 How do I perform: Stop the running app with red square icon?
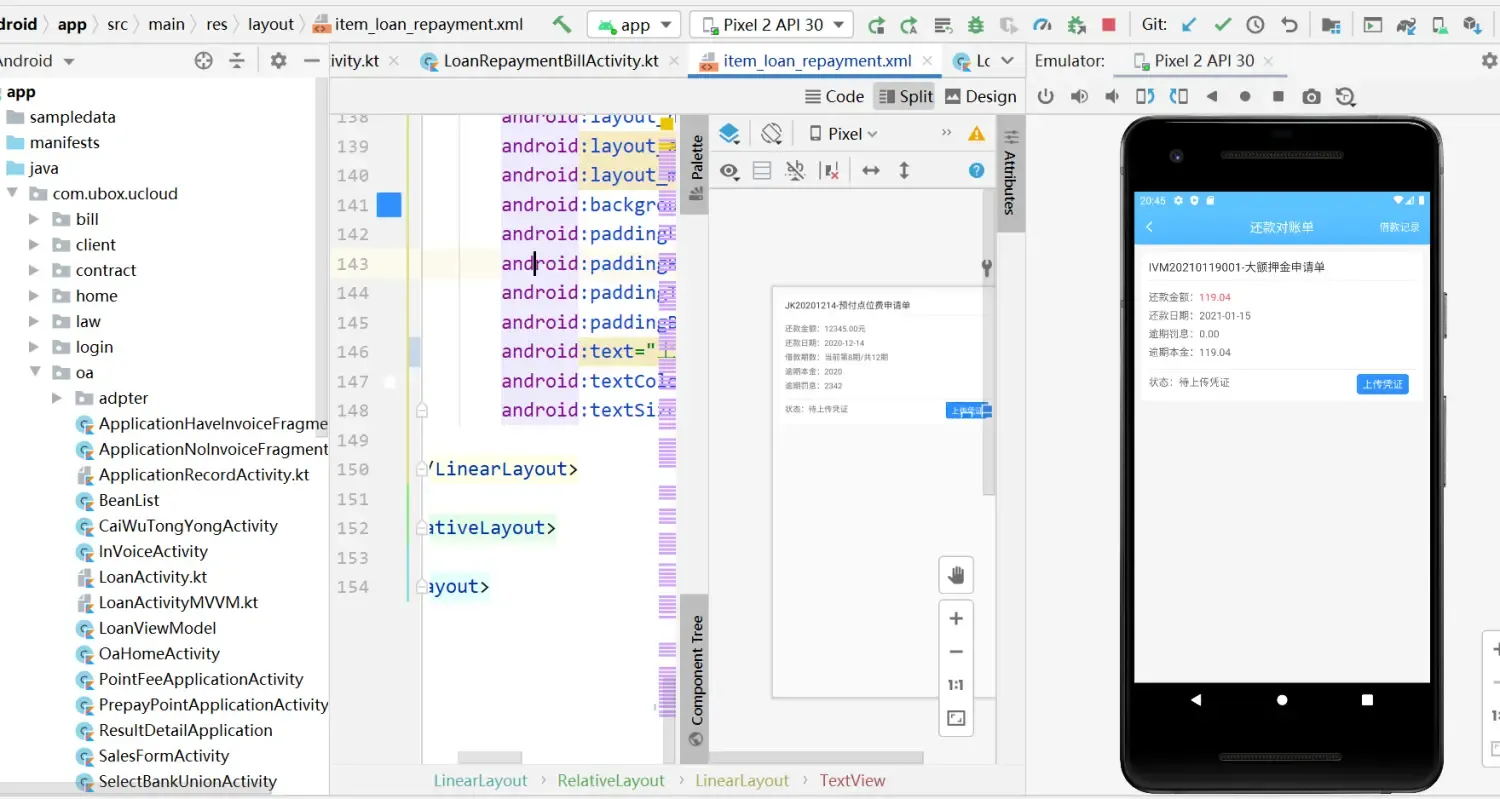tap(1110, 23)
